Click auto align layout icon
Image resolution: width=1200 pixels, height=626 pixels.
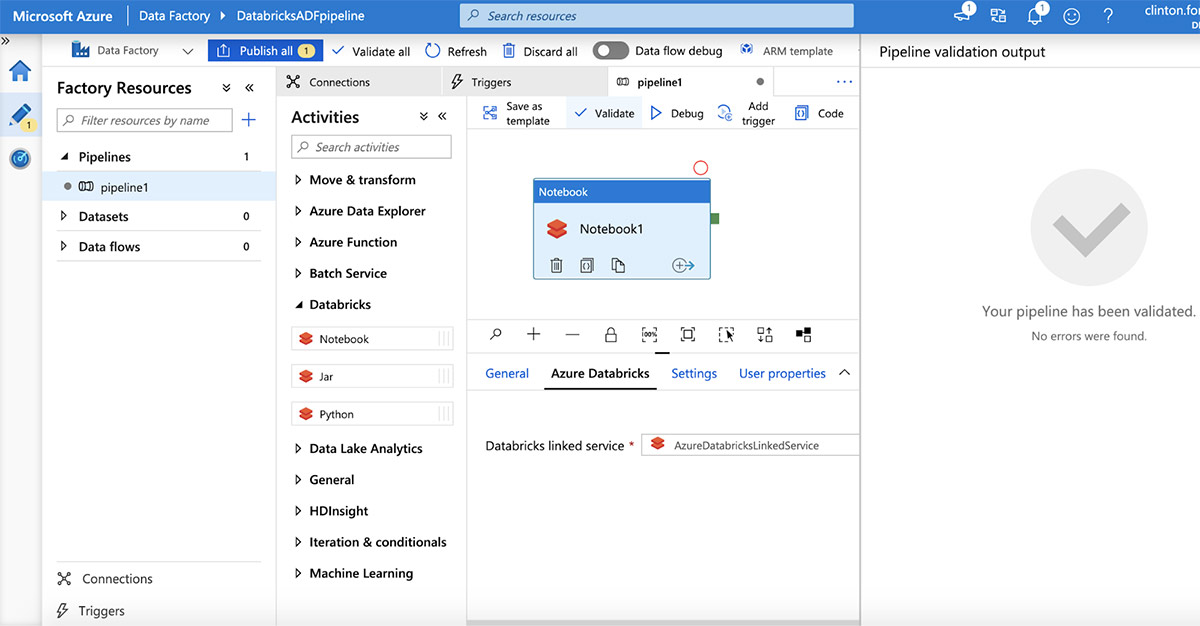[x=765, y=335]
